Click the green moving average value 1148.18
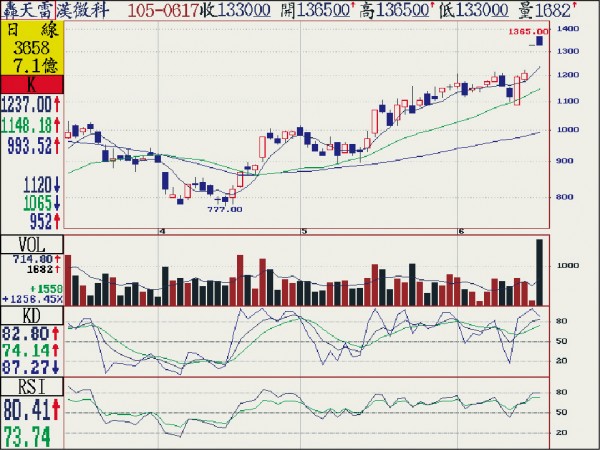This screenshot has width=600, height=450. pos(31,125)
